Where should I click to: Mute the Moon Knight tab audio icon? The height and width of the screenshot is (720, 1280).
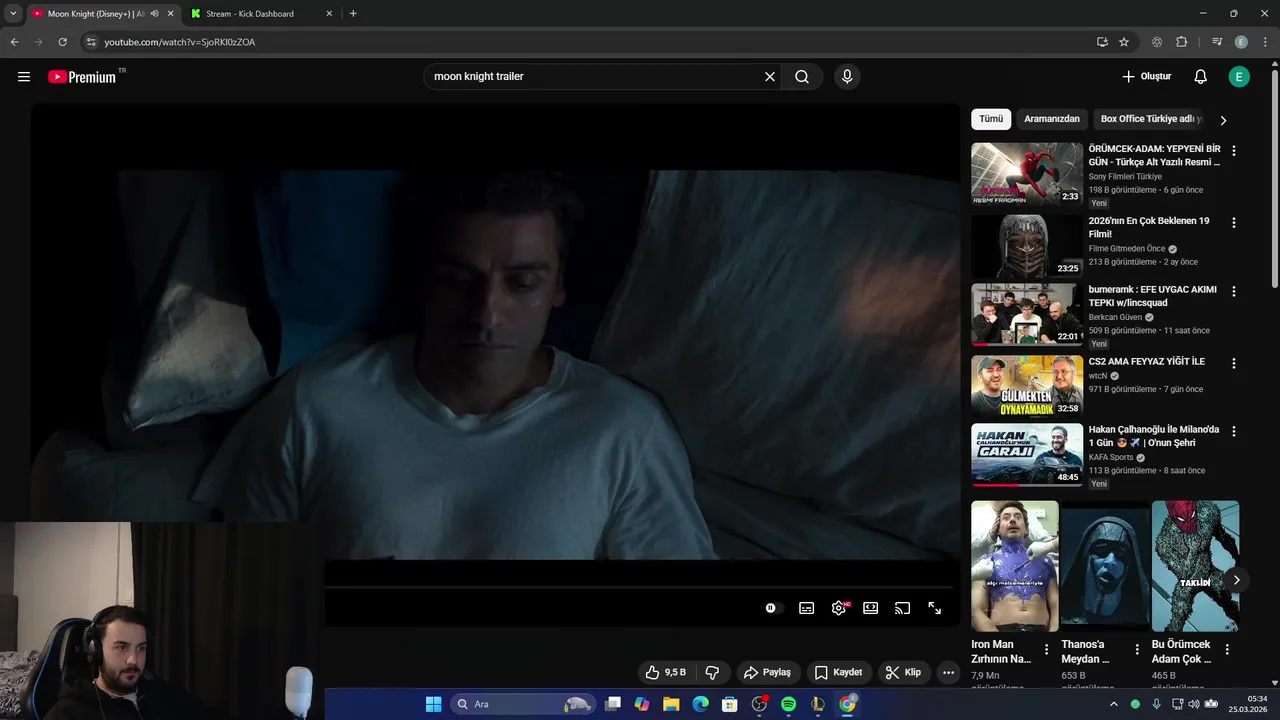[x=155, y=14]
